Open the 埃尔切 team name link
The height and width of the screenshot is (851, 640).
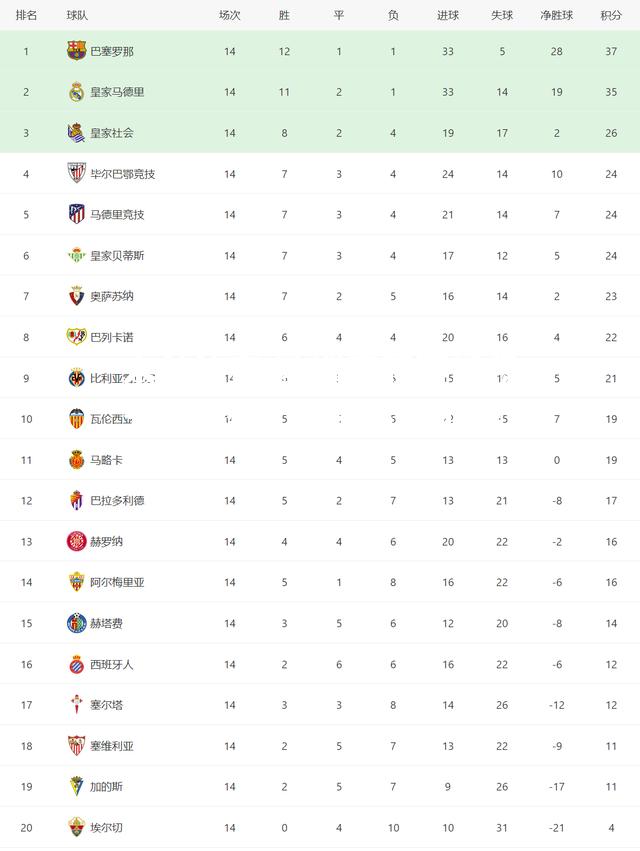[106, 828]
